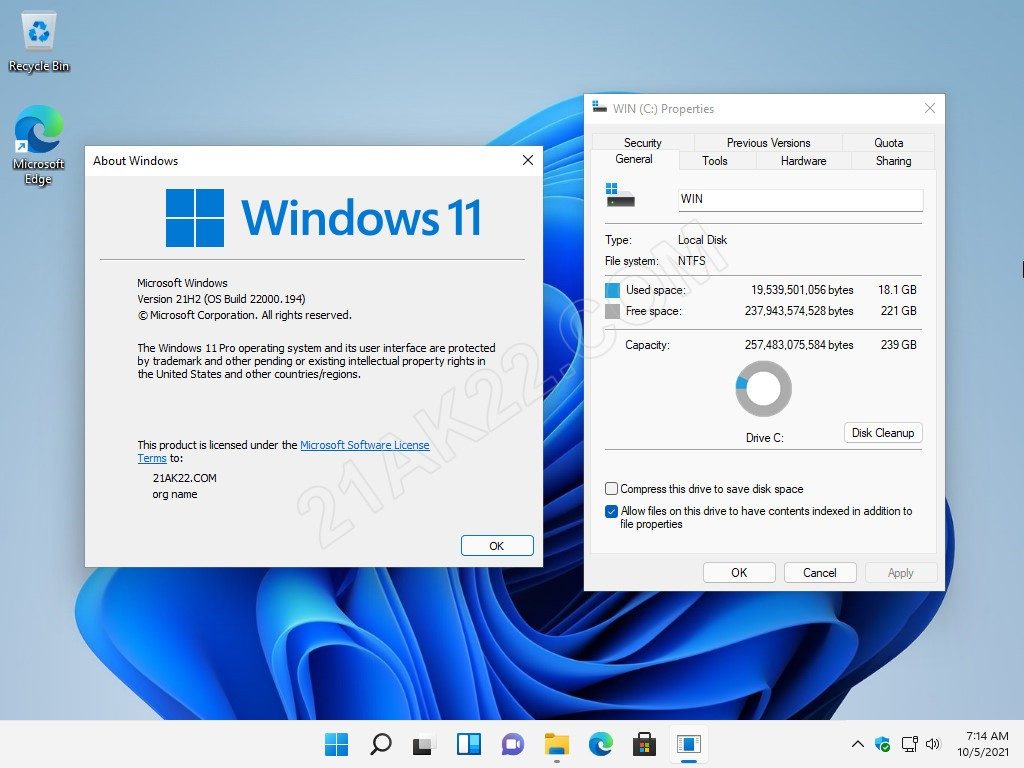Launch Edge from the taskbar

(601, 744)
